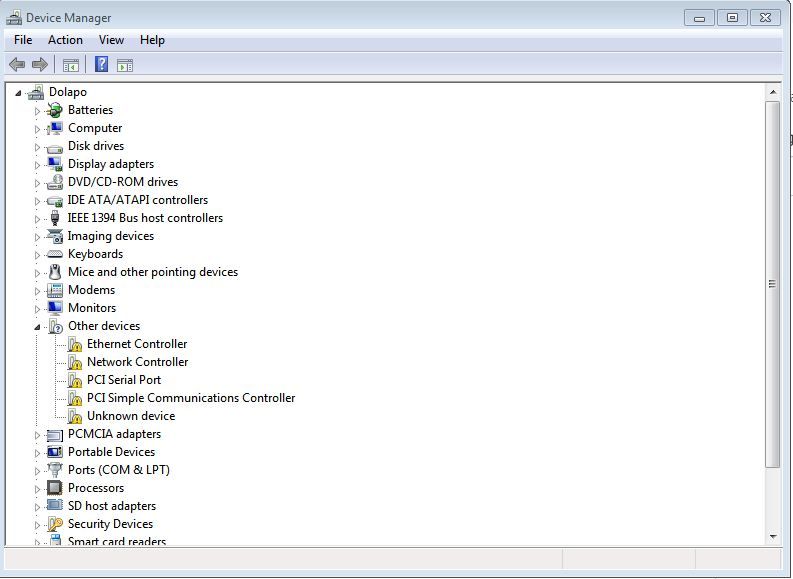Click the PCI Simple Communications Controller warning icon
The height and width of the screenshot is (579, 793).
[x=74, y=398]
